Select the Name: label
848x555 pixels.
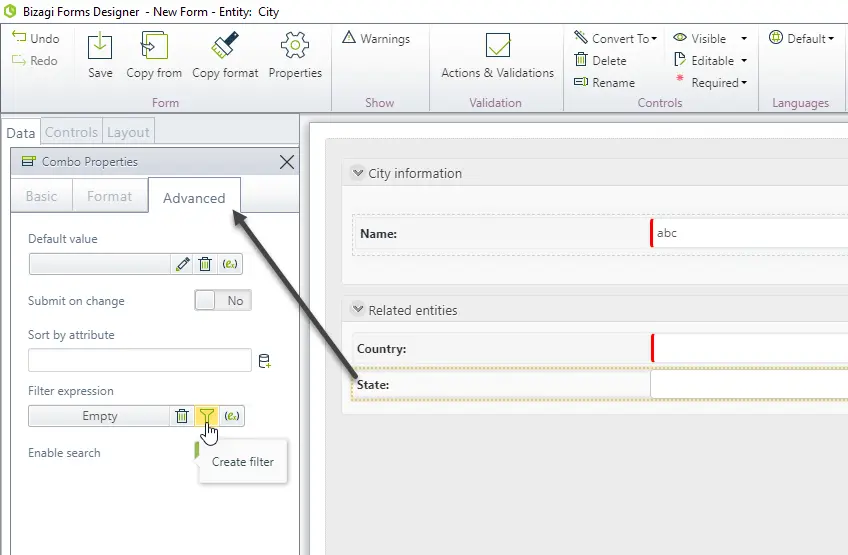tap(379, 234)
